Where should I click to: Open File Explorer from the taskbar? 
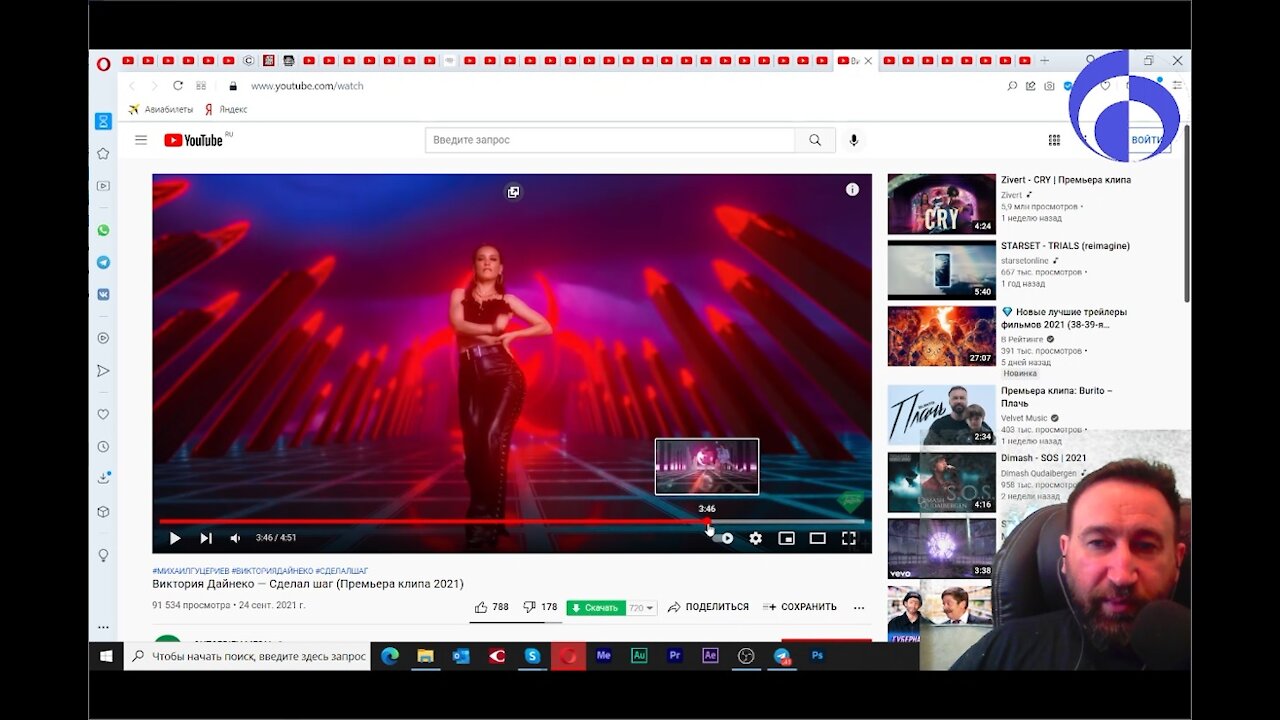[x=425, y=656]
